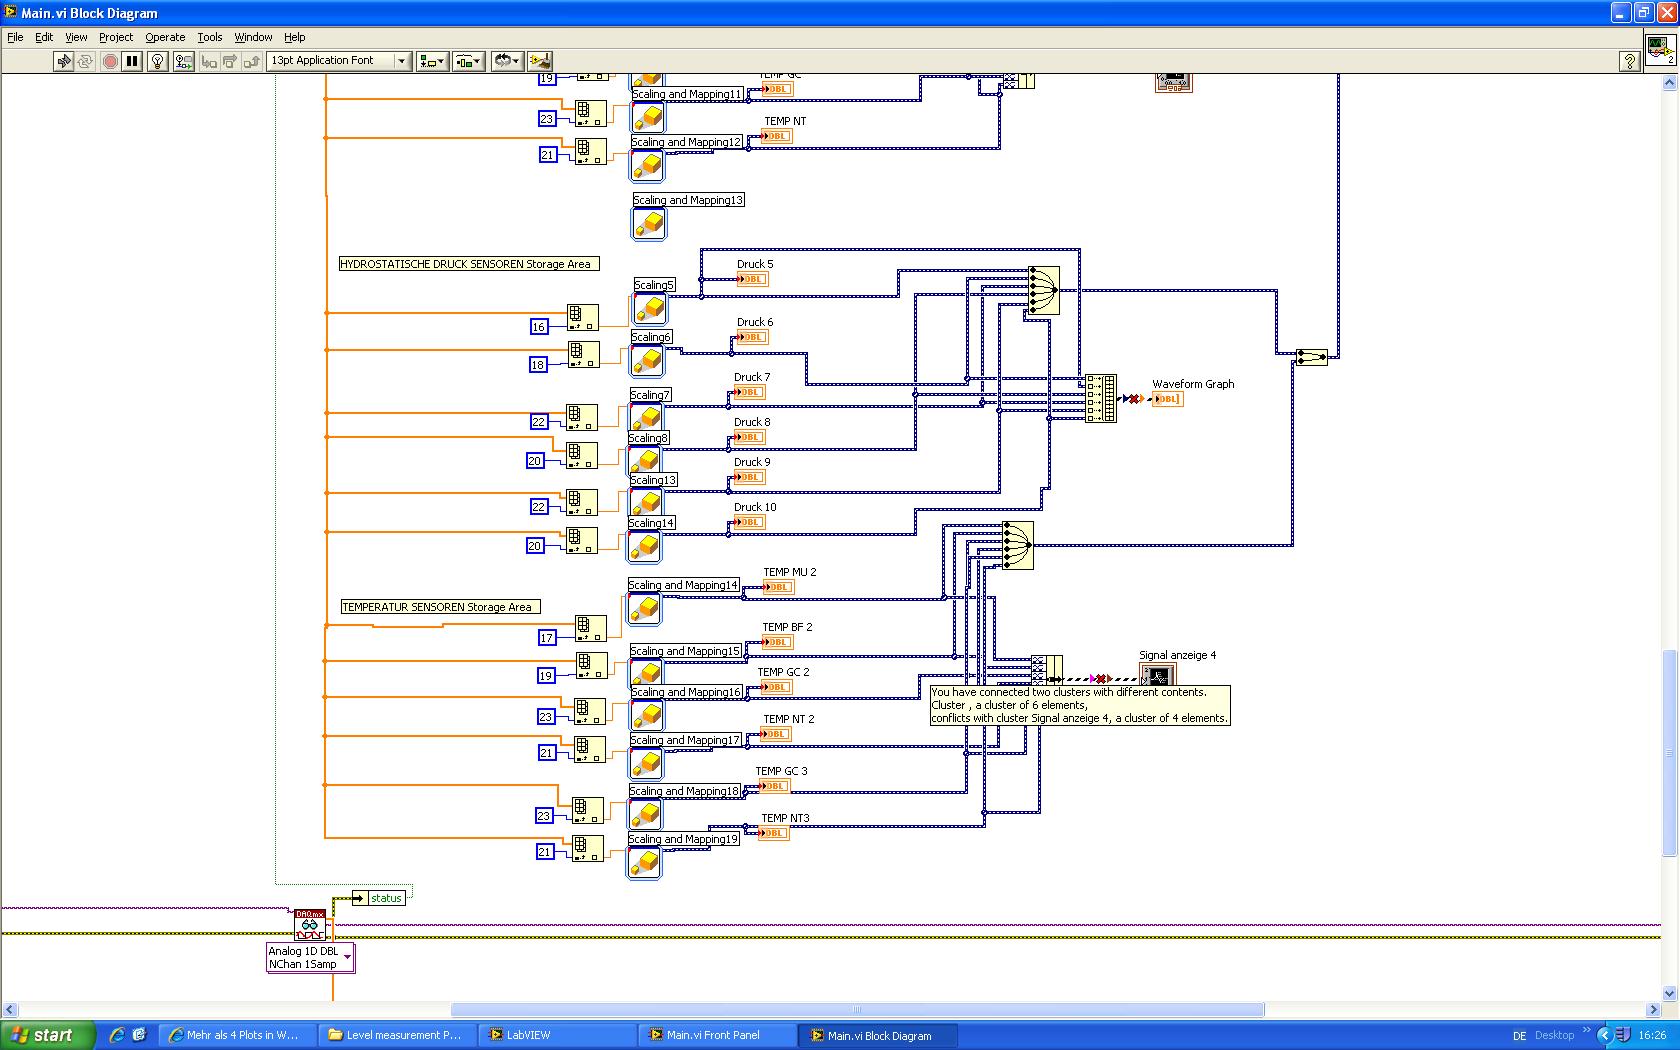This screenshot has width=1680, height=1050.
Task: Click the Windows start button
Action: tap(47, 1035)
